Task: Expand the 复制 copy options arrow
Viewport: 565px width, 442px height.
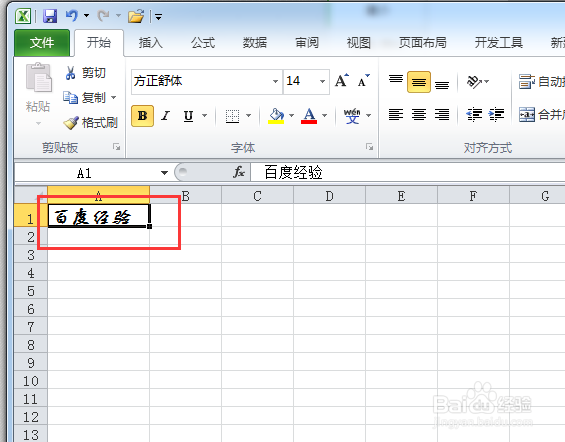Action: click(114, 98)
